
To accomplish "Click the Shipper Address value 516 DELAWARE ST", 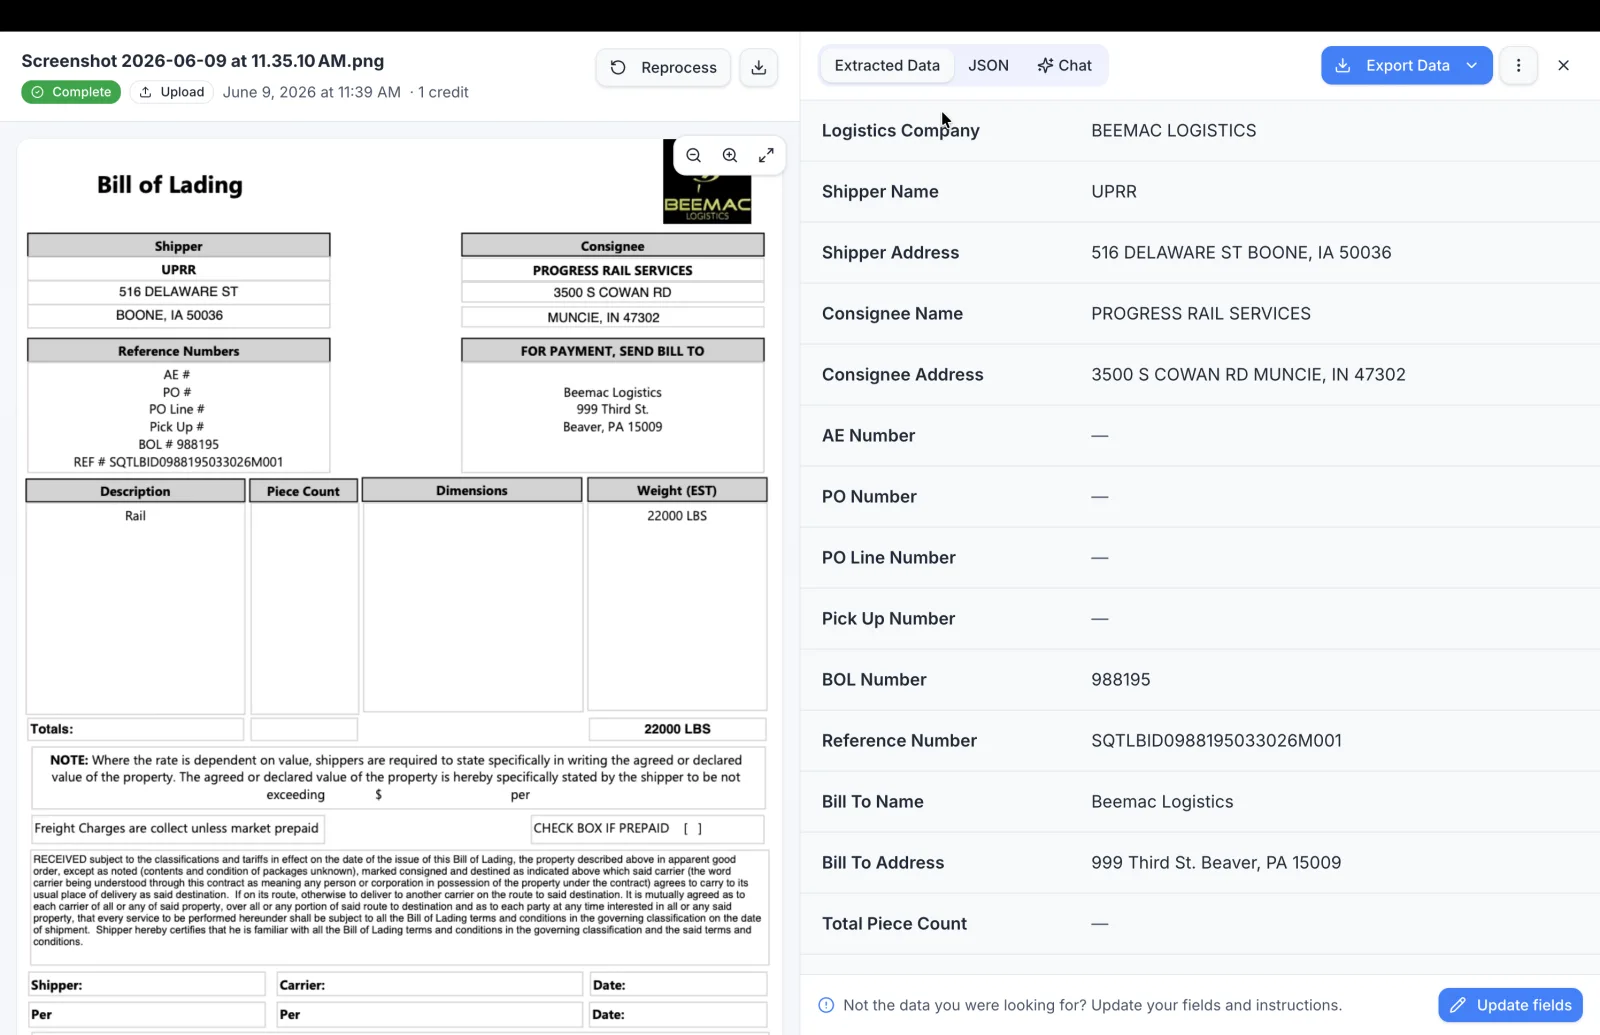I will pyautogui.click(x=1241, y=252).
